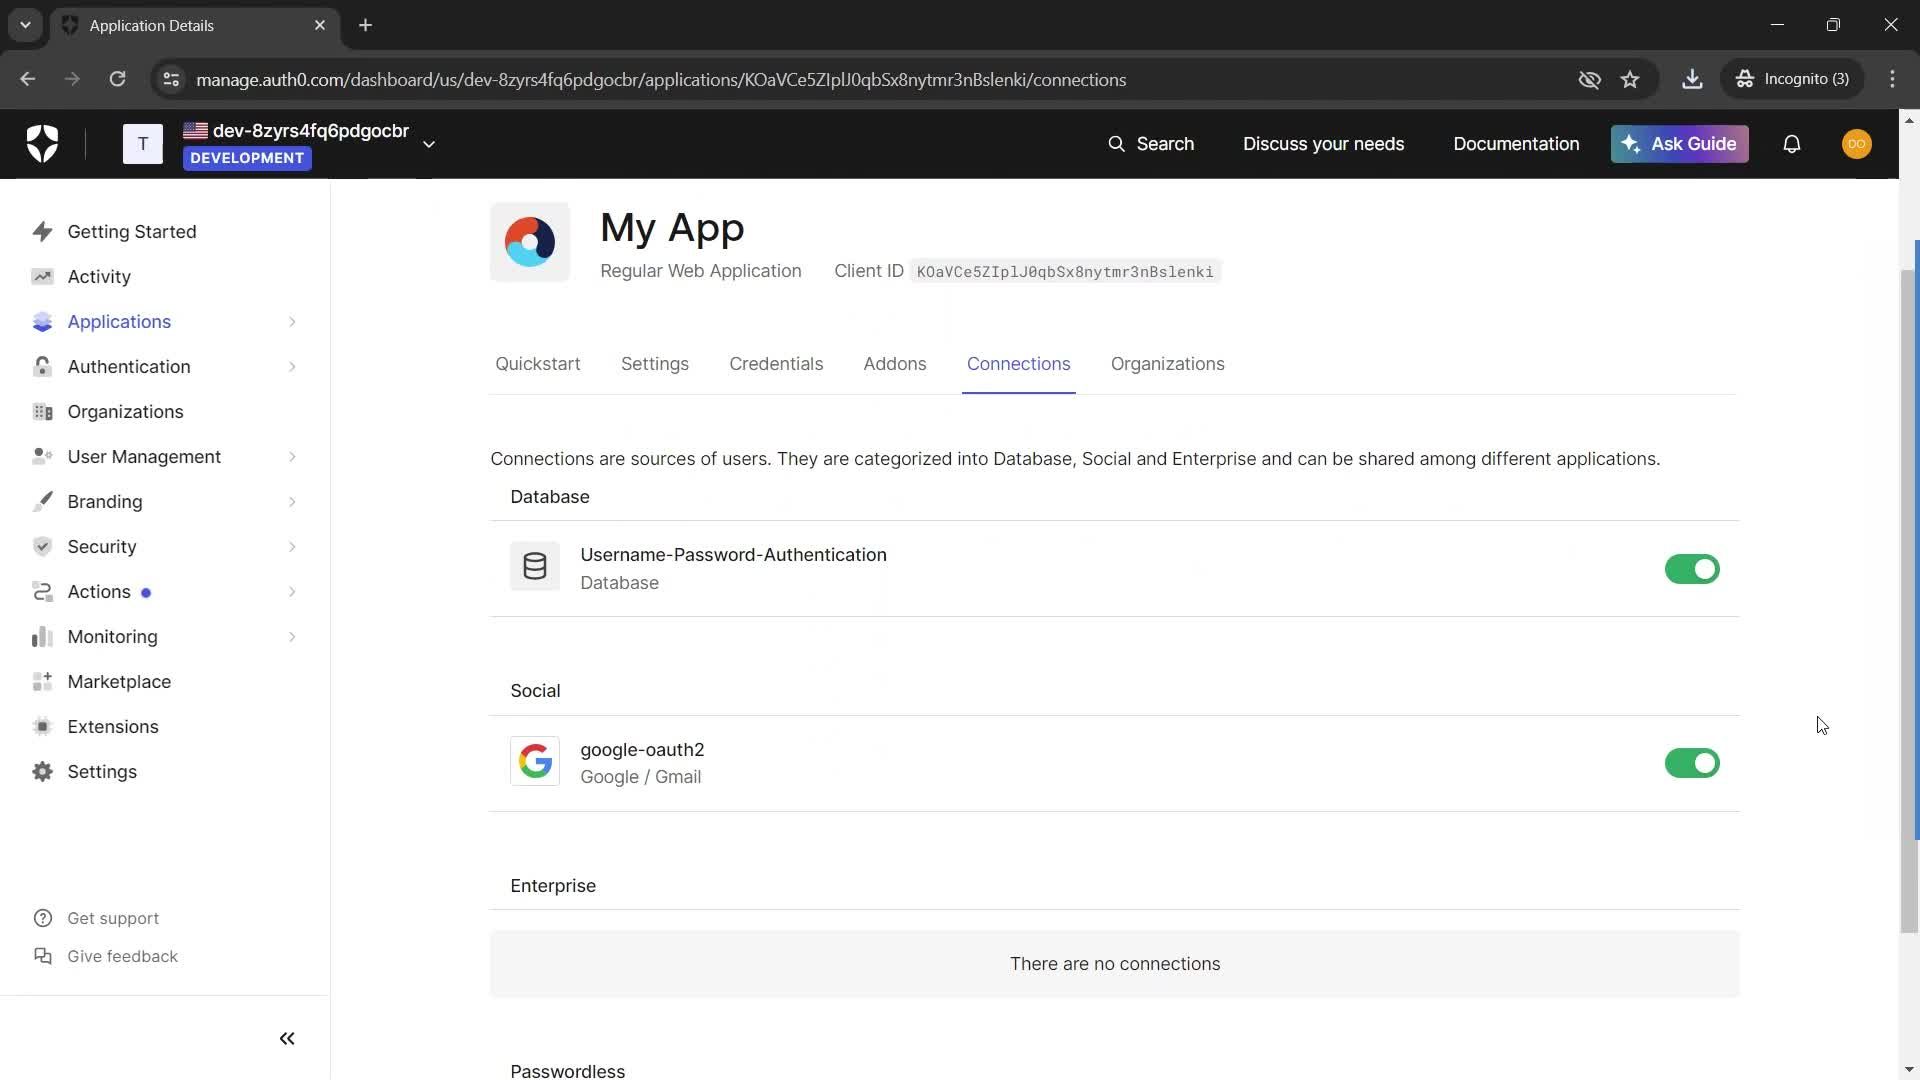Disable Username-Password-Authentication connection toggle
The image size is (1920, 1080).
pyautogui.click(x=1692, y=569)
